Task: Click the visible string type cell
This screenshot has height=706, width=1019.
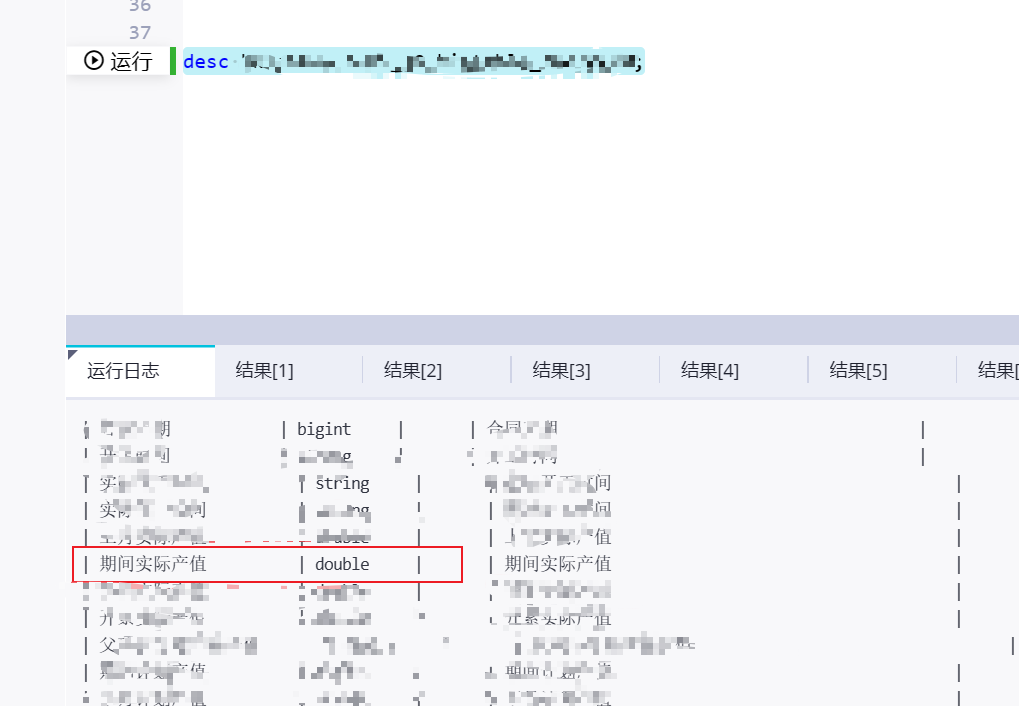Action: 342,484
